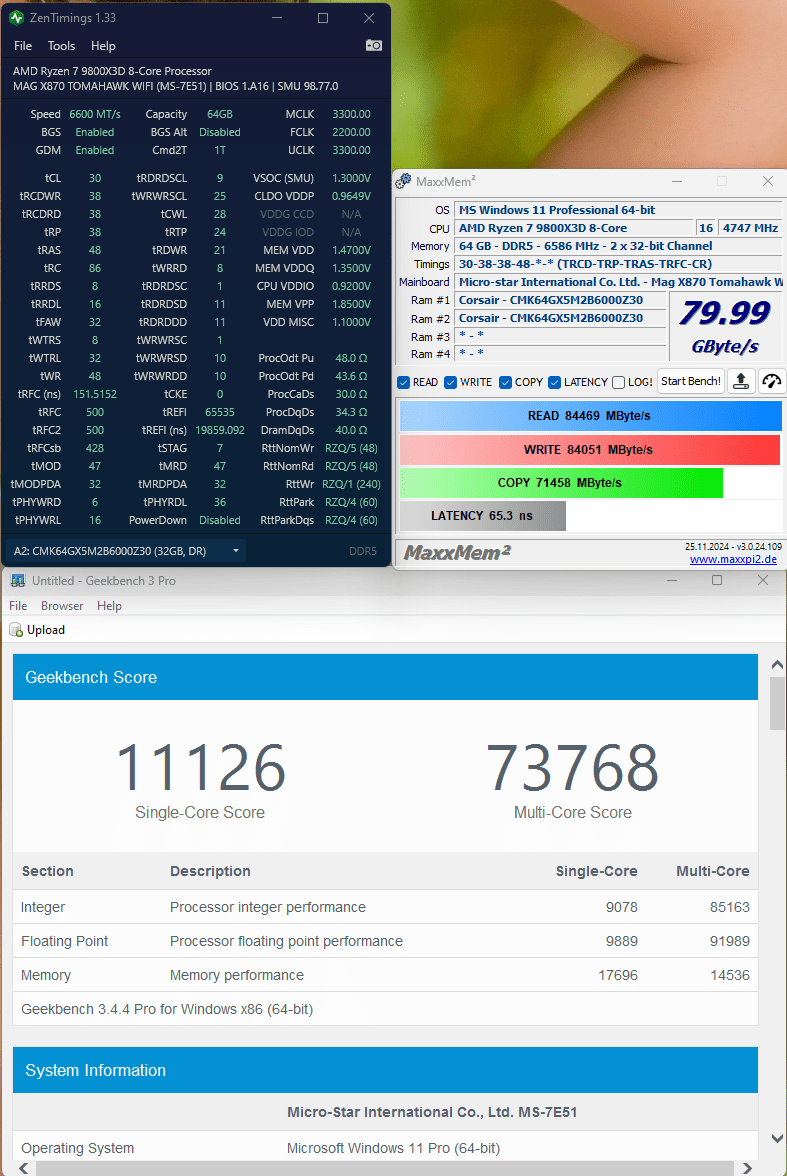
Task: Click the MaxxMem² title bar icon
Action: [x=404, y=181]
